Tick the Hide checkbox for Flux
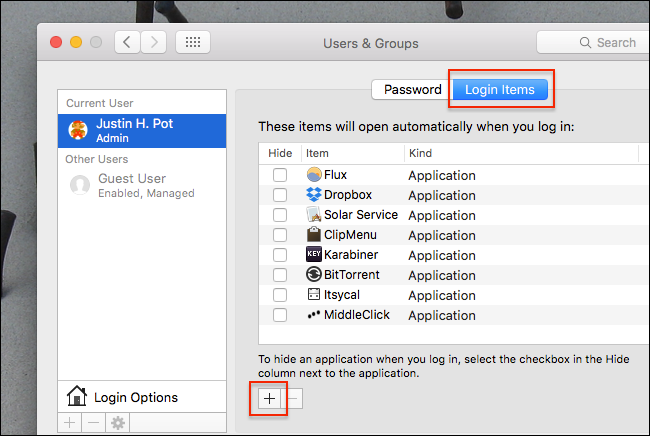Screen dimensions: 650x436 click(280, 175)
